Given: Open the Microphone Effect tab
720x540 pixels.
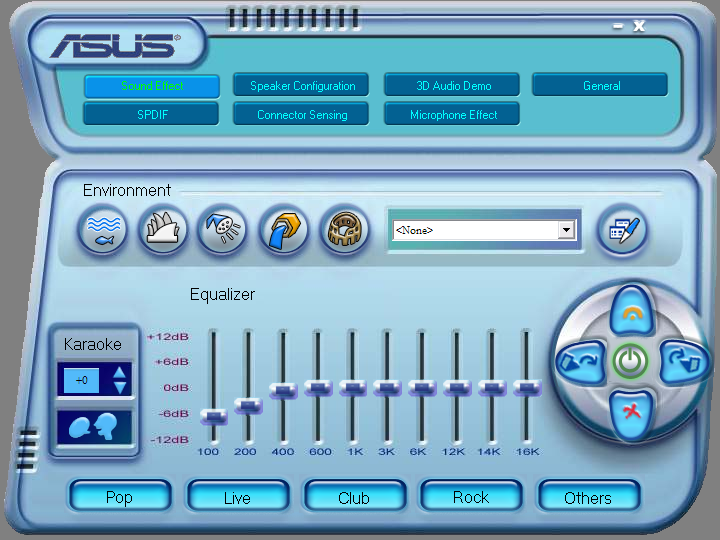Looking at the screenshot, I should pyautogui.click(x=453, y=115).
